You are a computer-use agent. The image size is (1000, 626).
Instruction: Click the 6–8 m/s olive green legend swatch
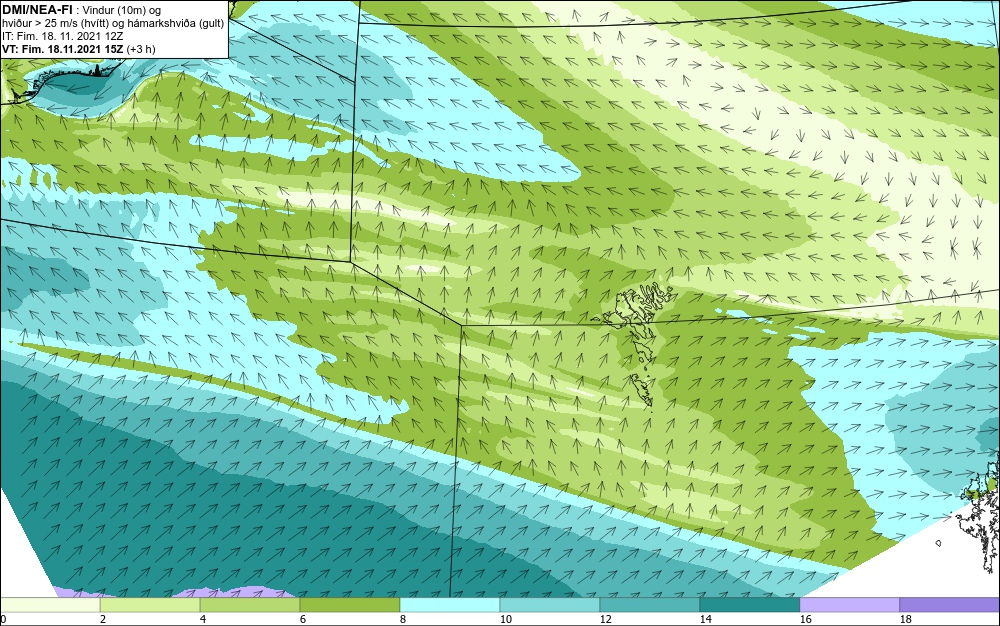(350, 604)
